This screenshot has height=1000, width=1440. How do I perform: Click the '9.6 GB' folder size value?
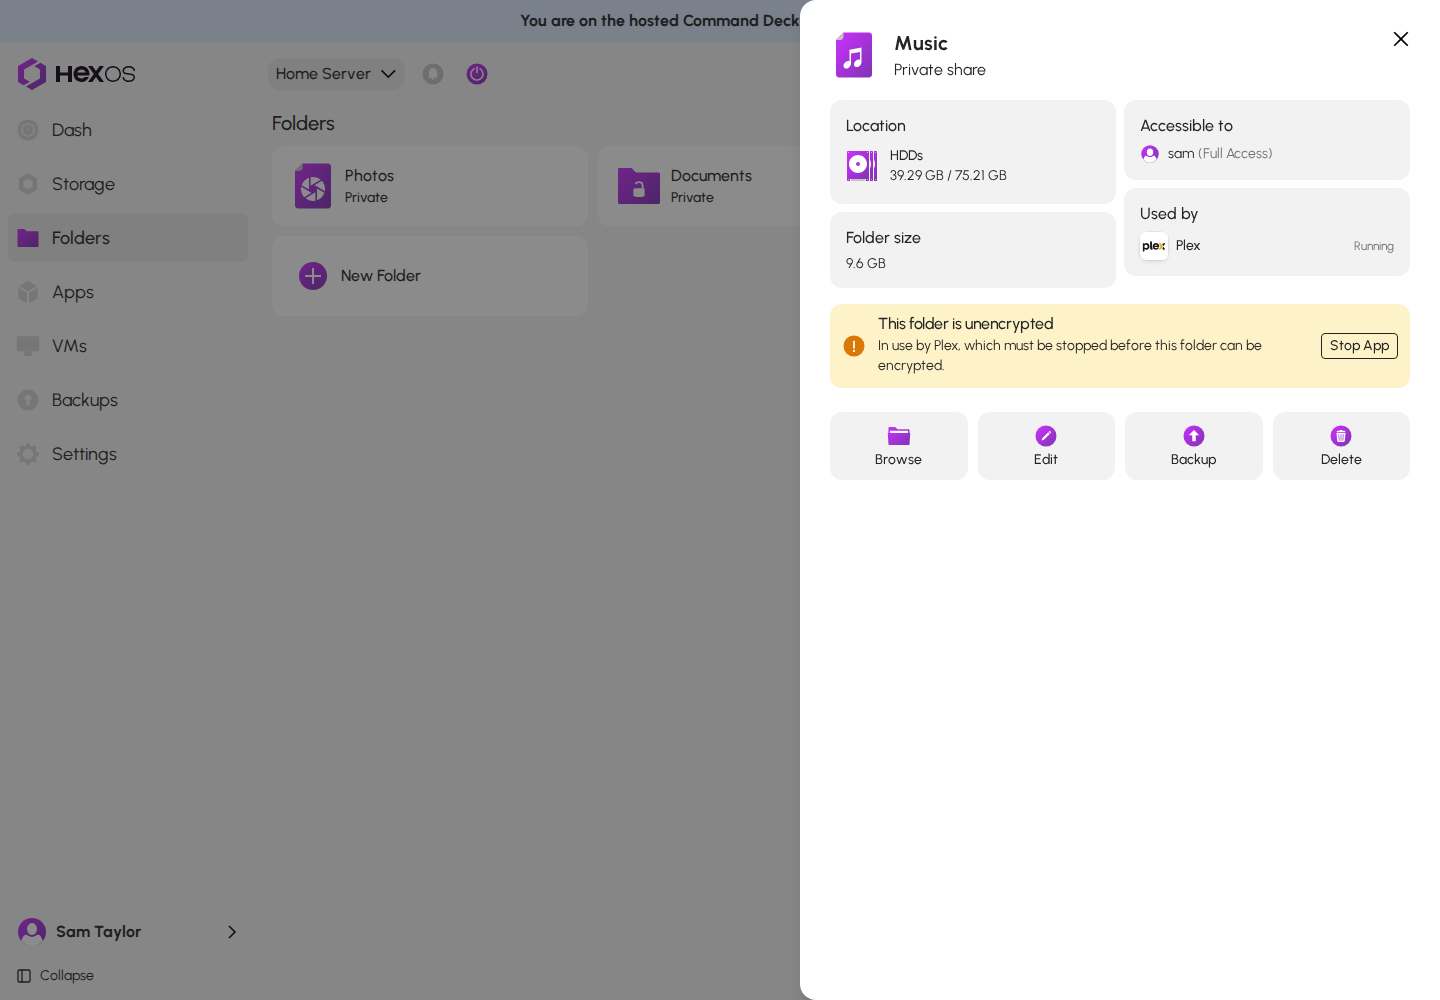coord(866,264)
